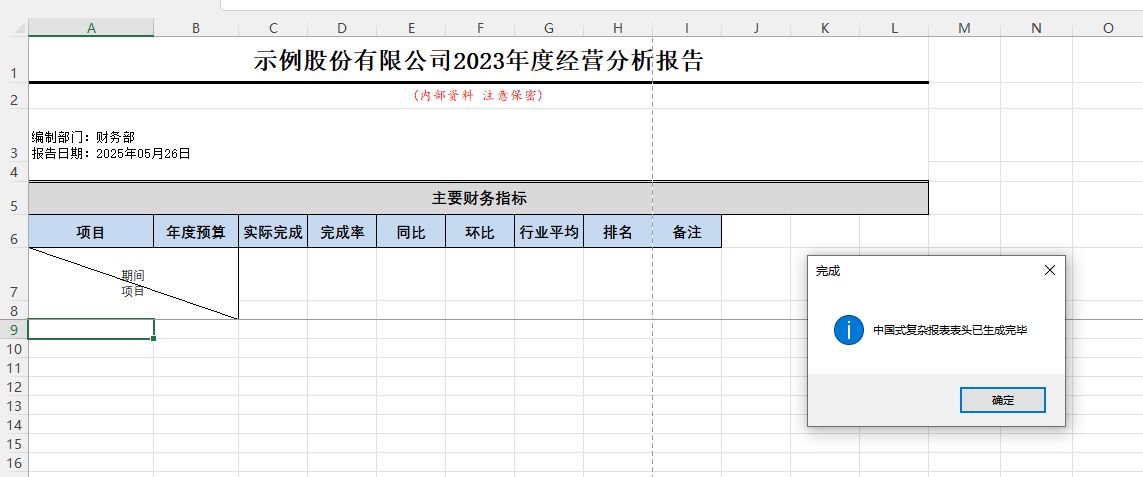The width and height of the screenshot is (1143, 477).
Task: Click the diagonal 期间/项目 header cell
Action: 133,283
